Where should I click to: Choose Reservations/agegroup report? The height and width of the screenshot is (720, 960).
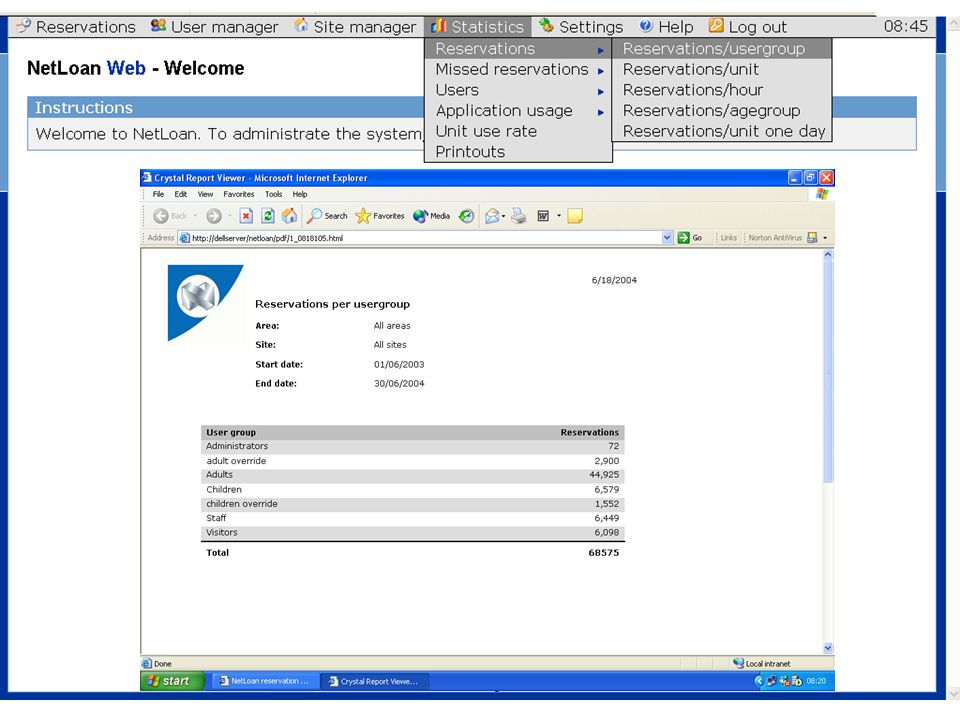(x=722, y=111)
